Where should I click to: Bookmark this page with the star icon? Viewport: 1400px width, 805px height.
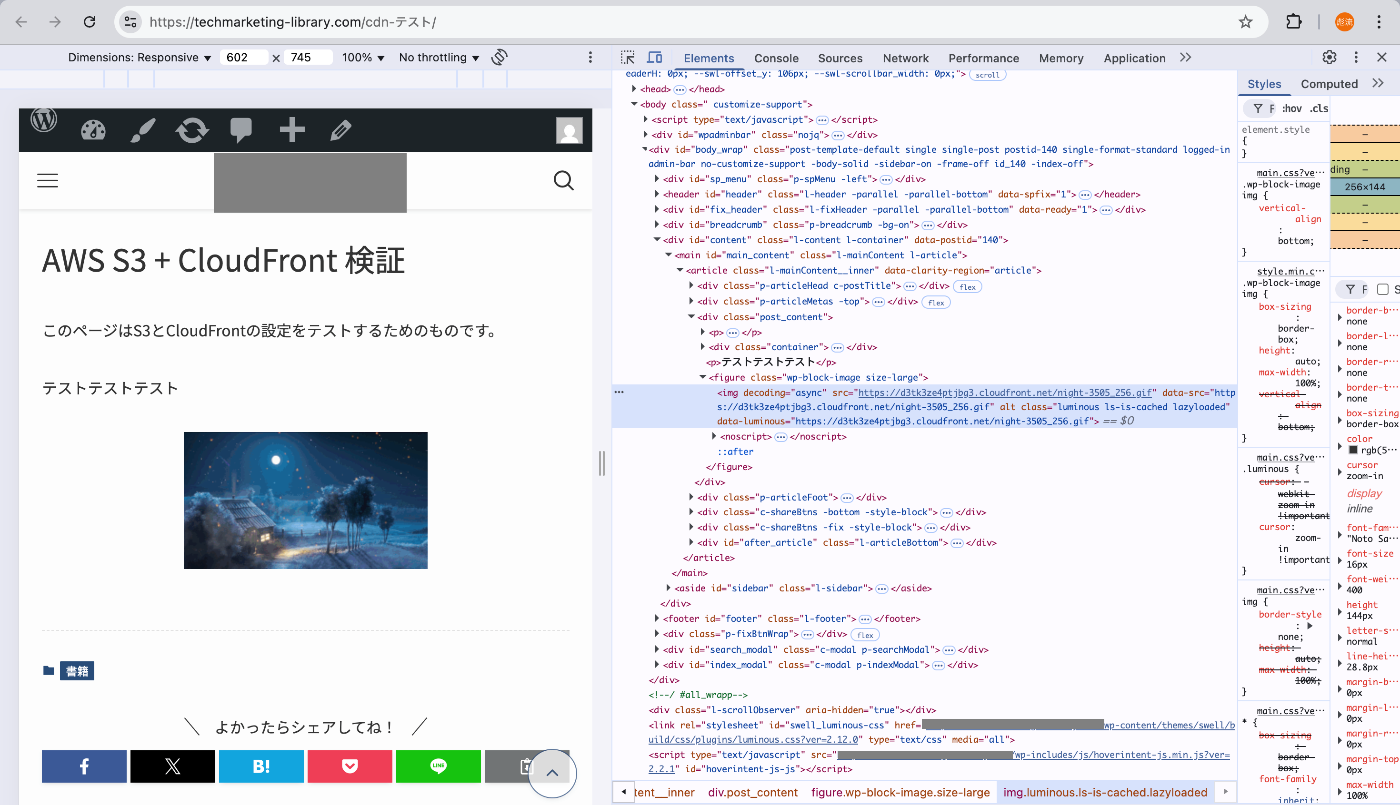click(x=1245, y=22)
